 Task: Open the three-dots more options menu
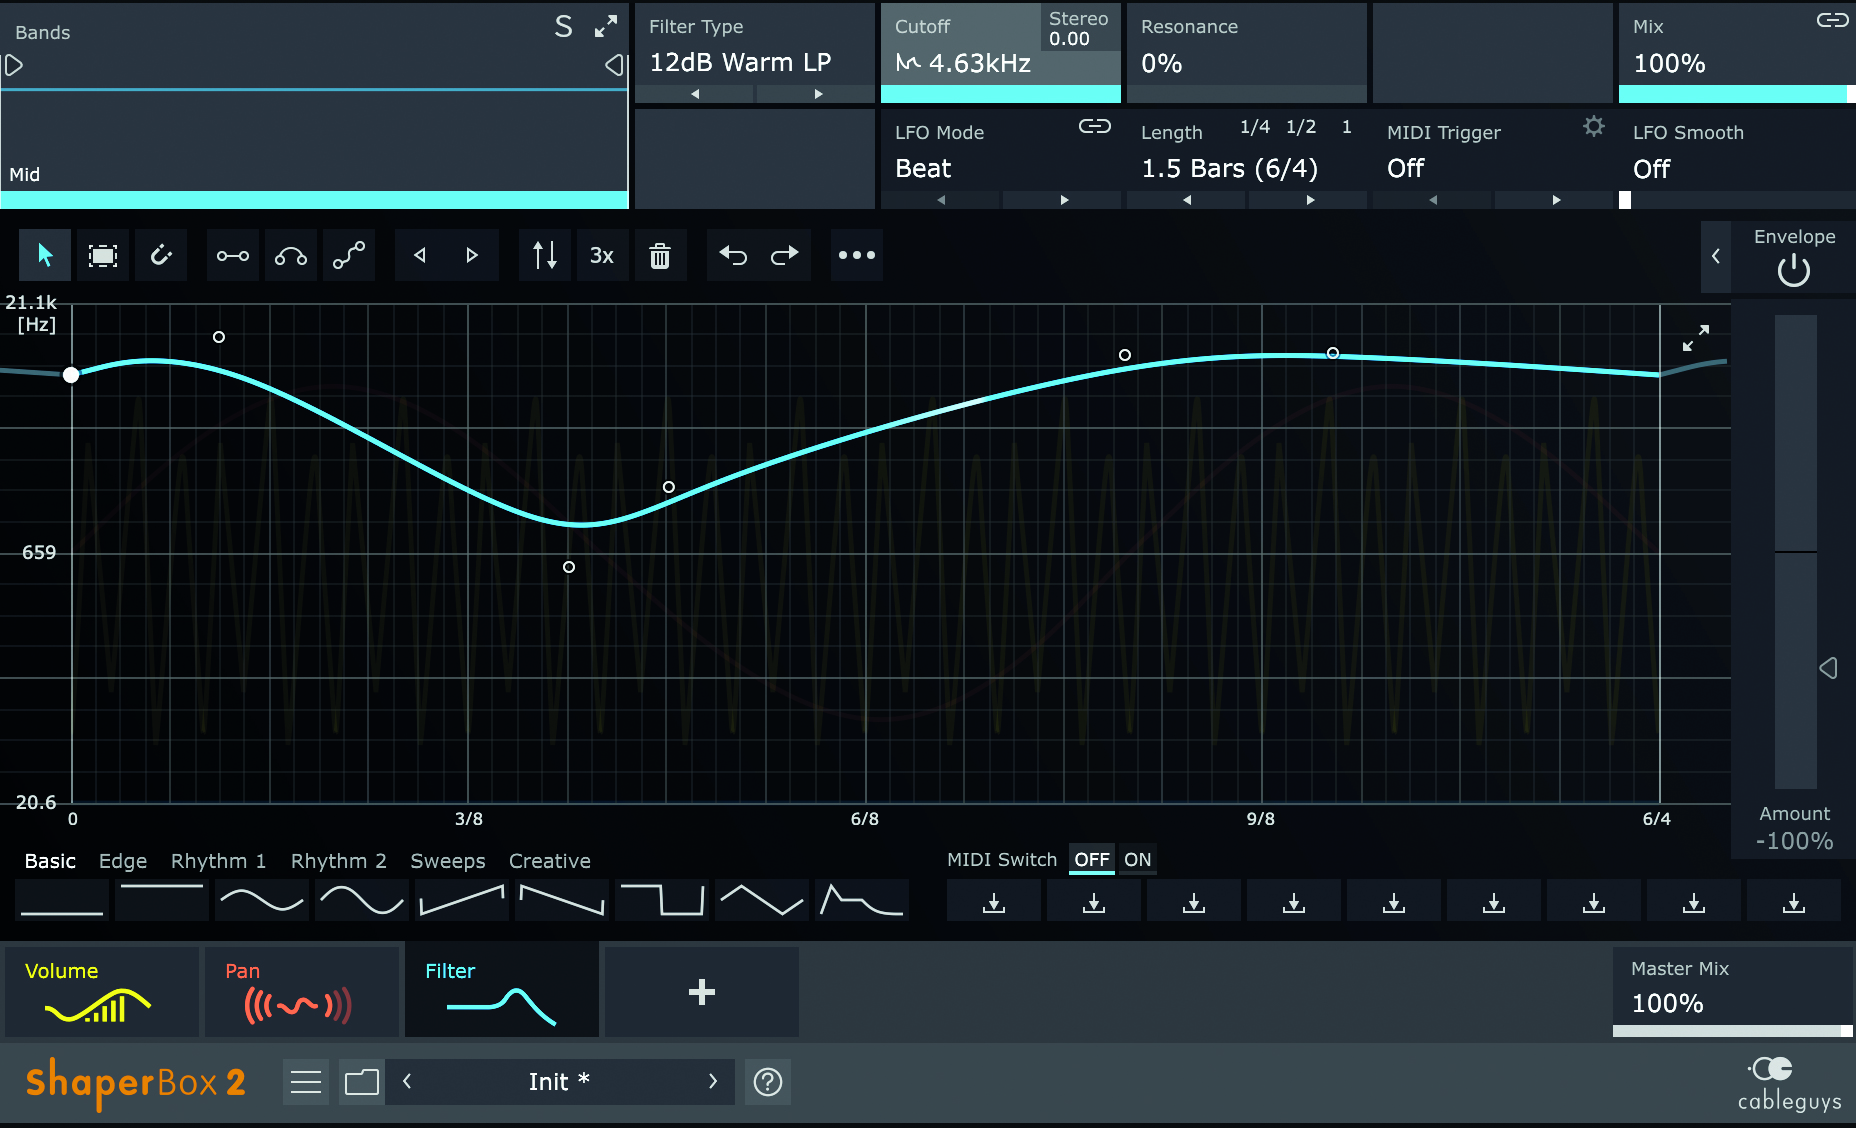click(x=857, y=255)
